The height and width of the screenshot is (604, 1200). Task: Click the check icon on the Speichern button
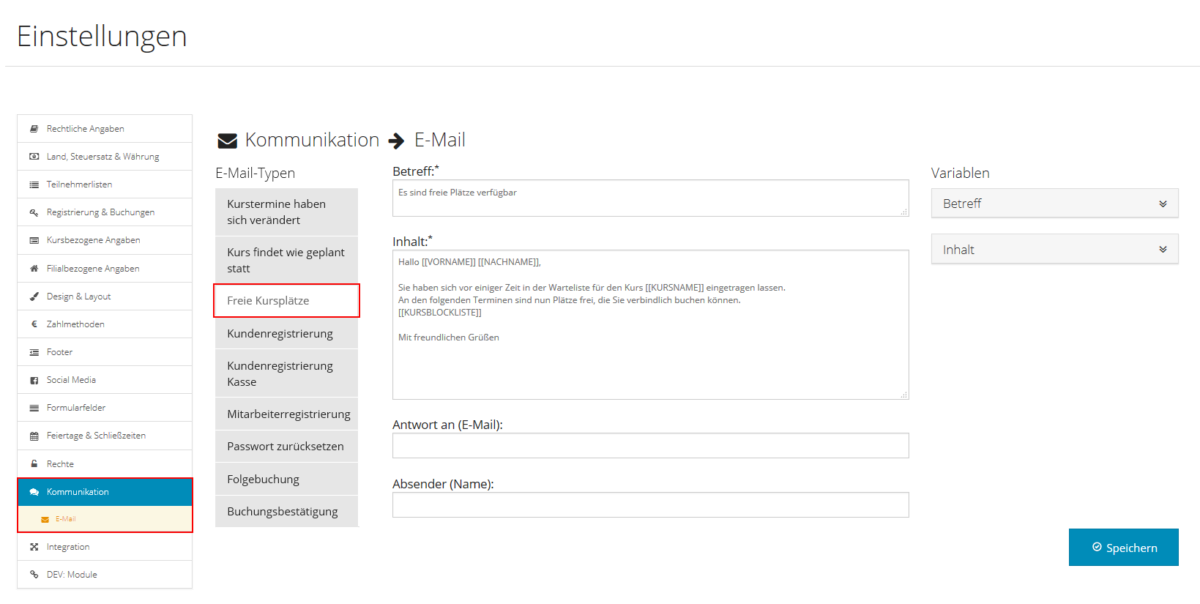[x=1097, y=548]
